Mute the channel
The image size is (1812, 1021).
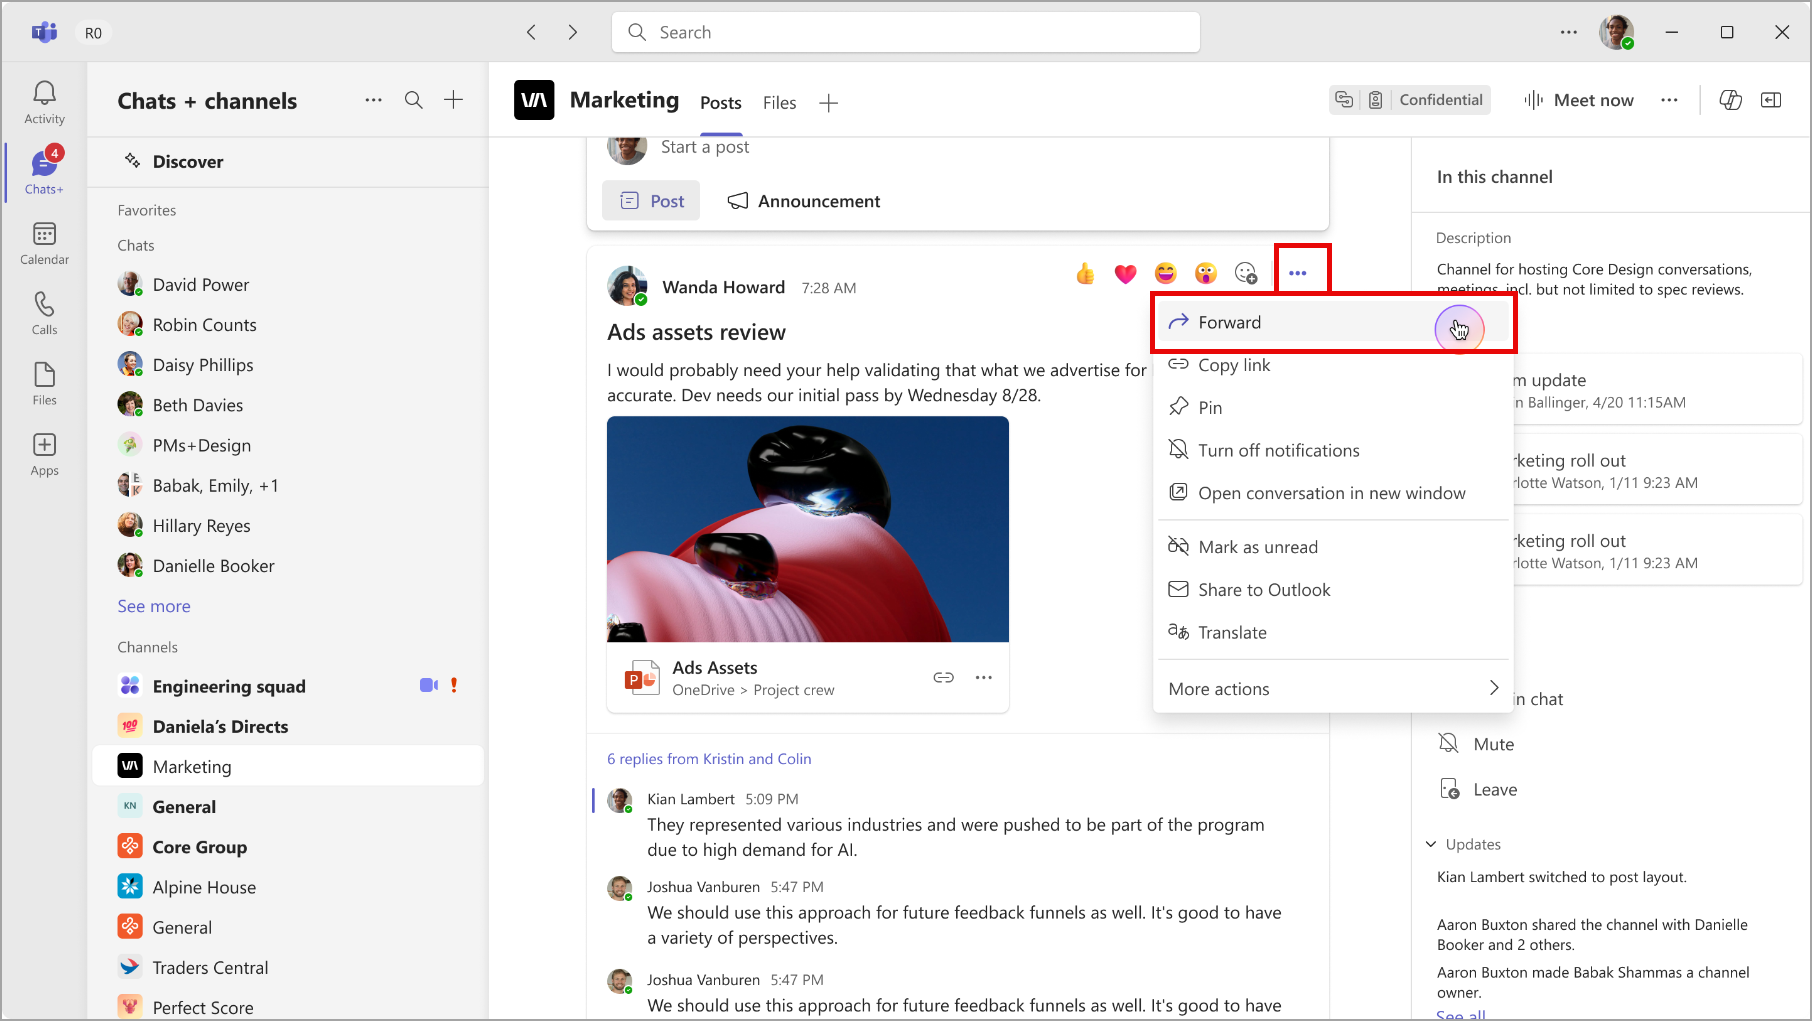1493,744
